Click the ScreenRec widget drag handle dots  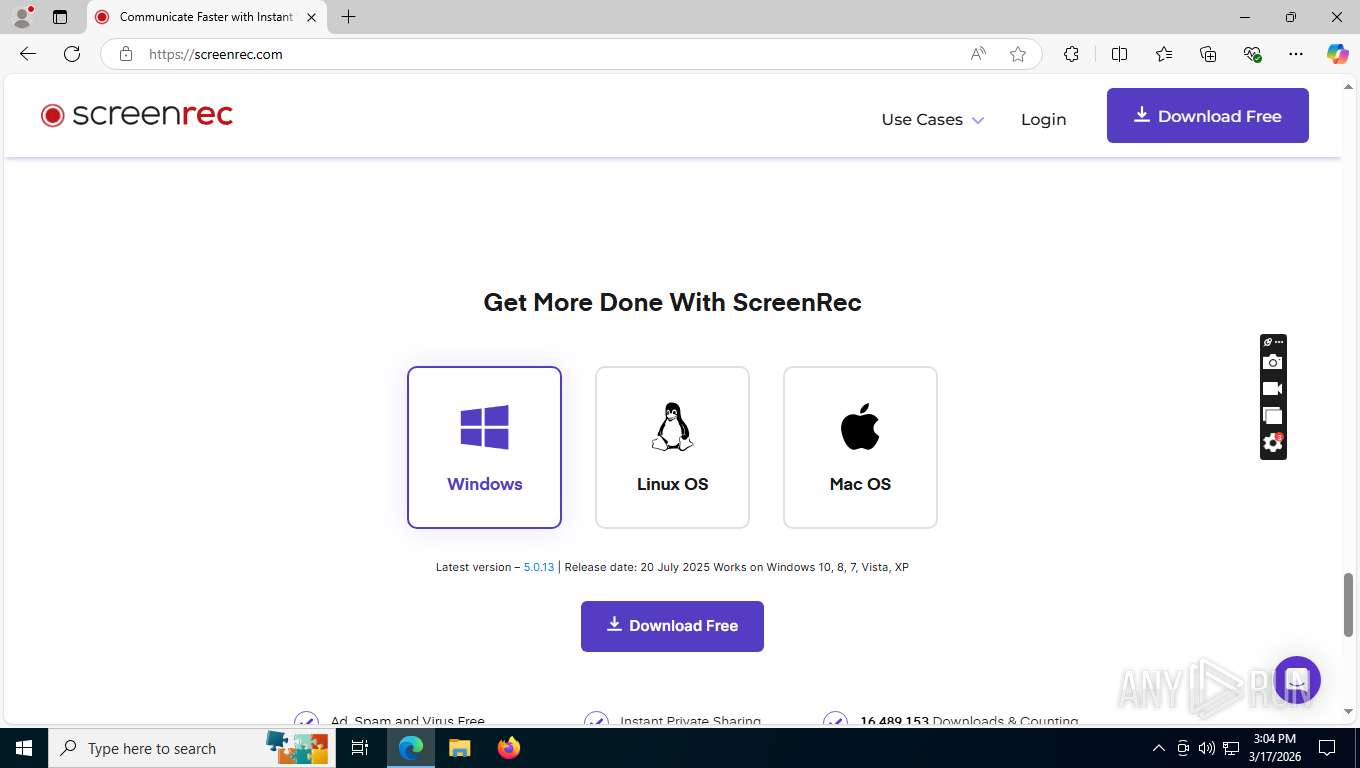tap(1279, 342)
